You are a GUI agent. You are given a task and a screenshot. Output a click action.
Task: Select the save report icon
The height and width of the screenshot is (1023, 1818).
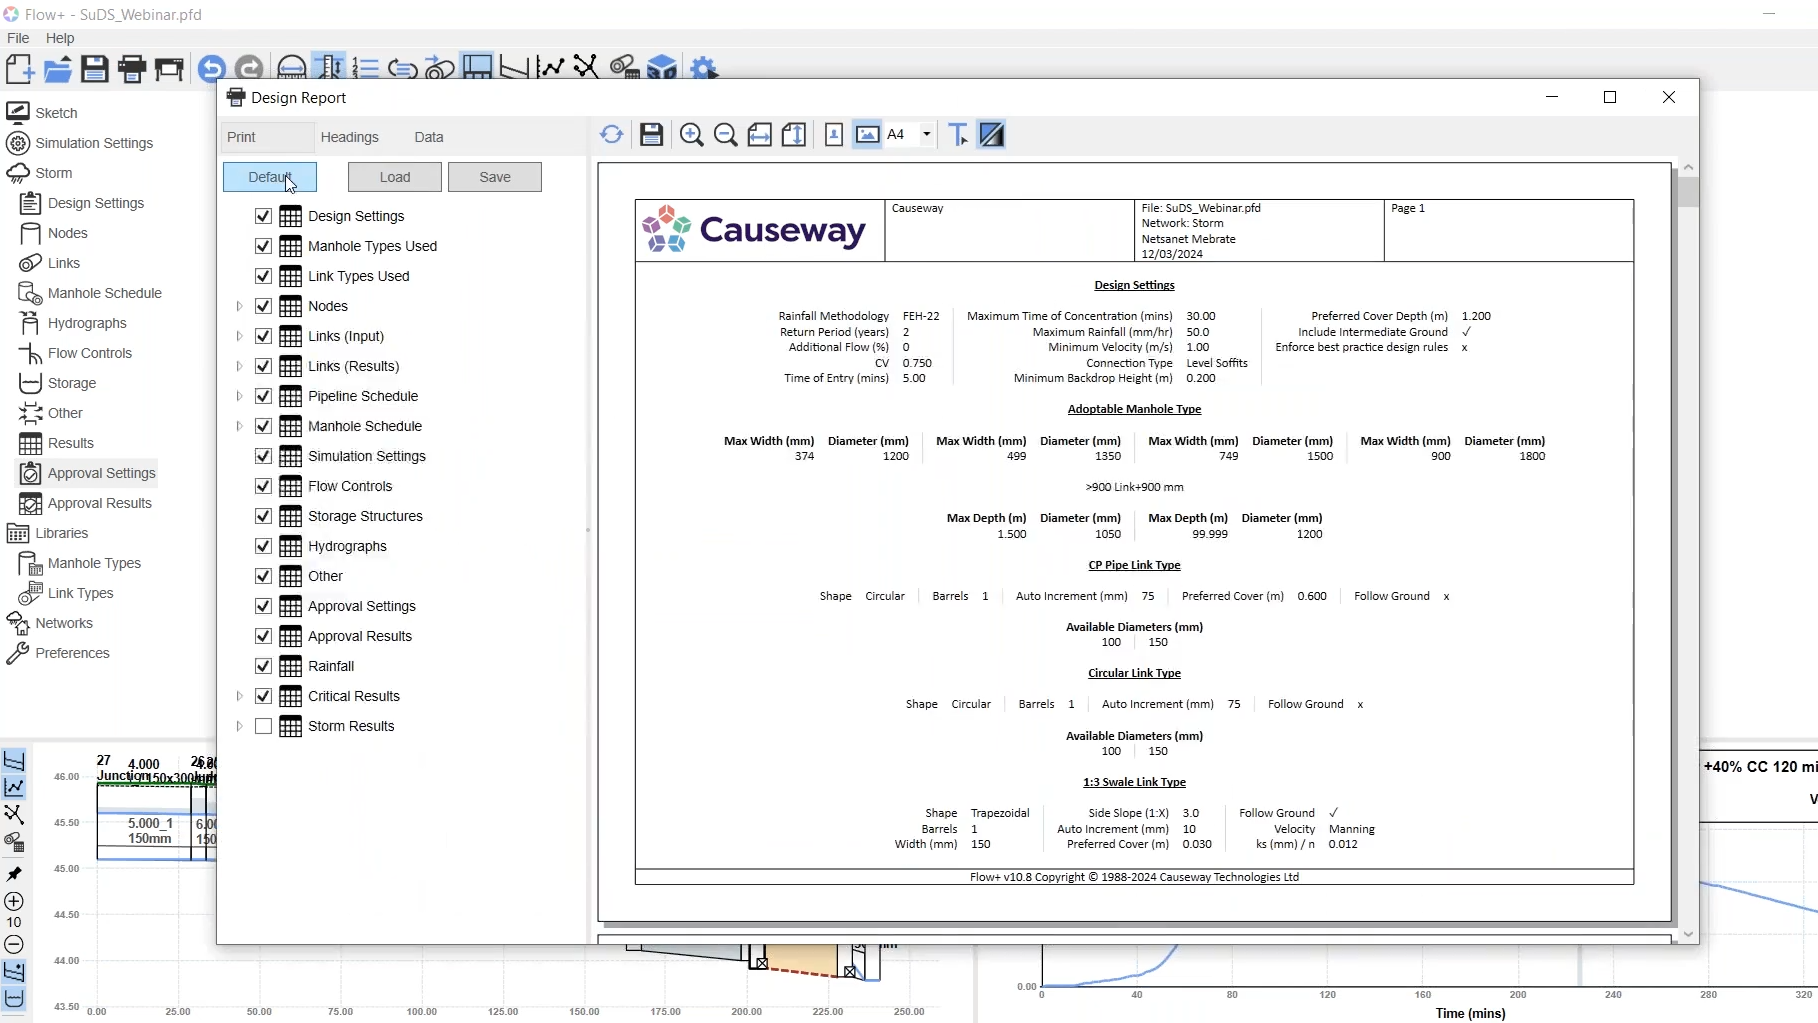coord(651,134)
